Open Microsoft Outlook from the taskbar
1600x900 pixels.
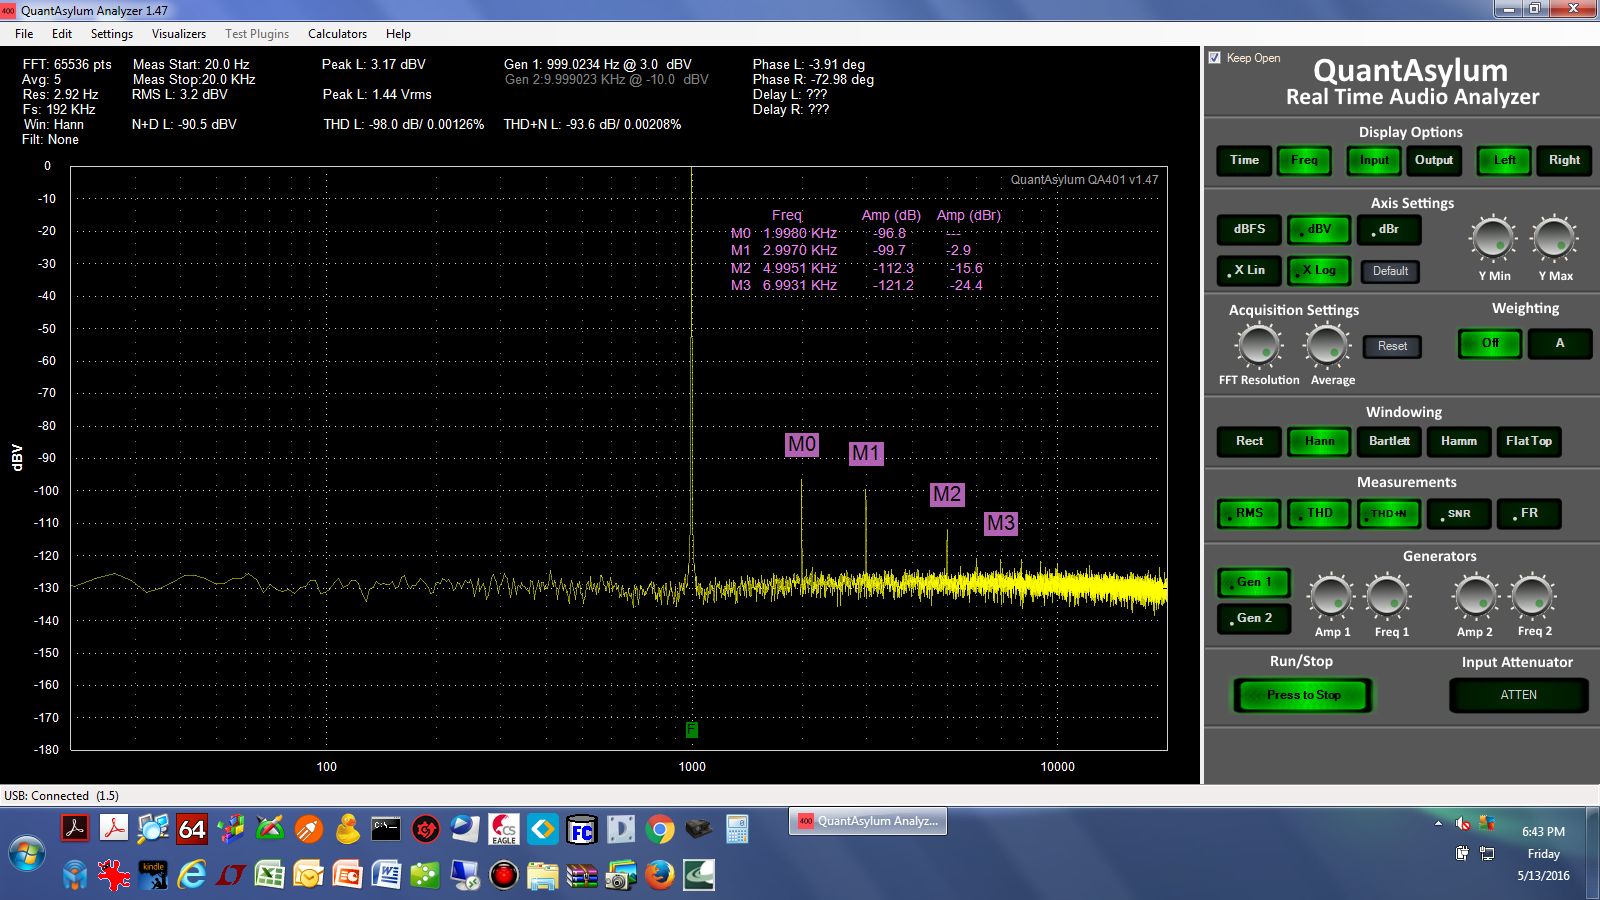coord(308,876)
